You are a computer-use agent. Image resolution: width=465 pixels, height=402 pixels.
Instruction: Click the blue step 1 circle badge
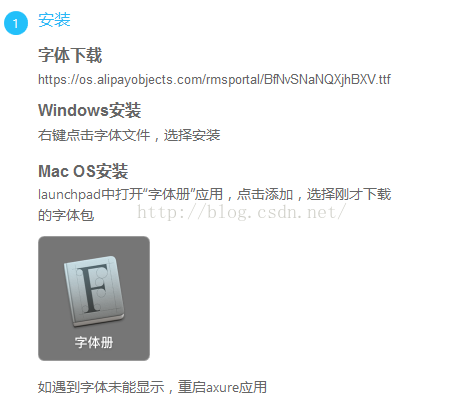tap(16, 23)
